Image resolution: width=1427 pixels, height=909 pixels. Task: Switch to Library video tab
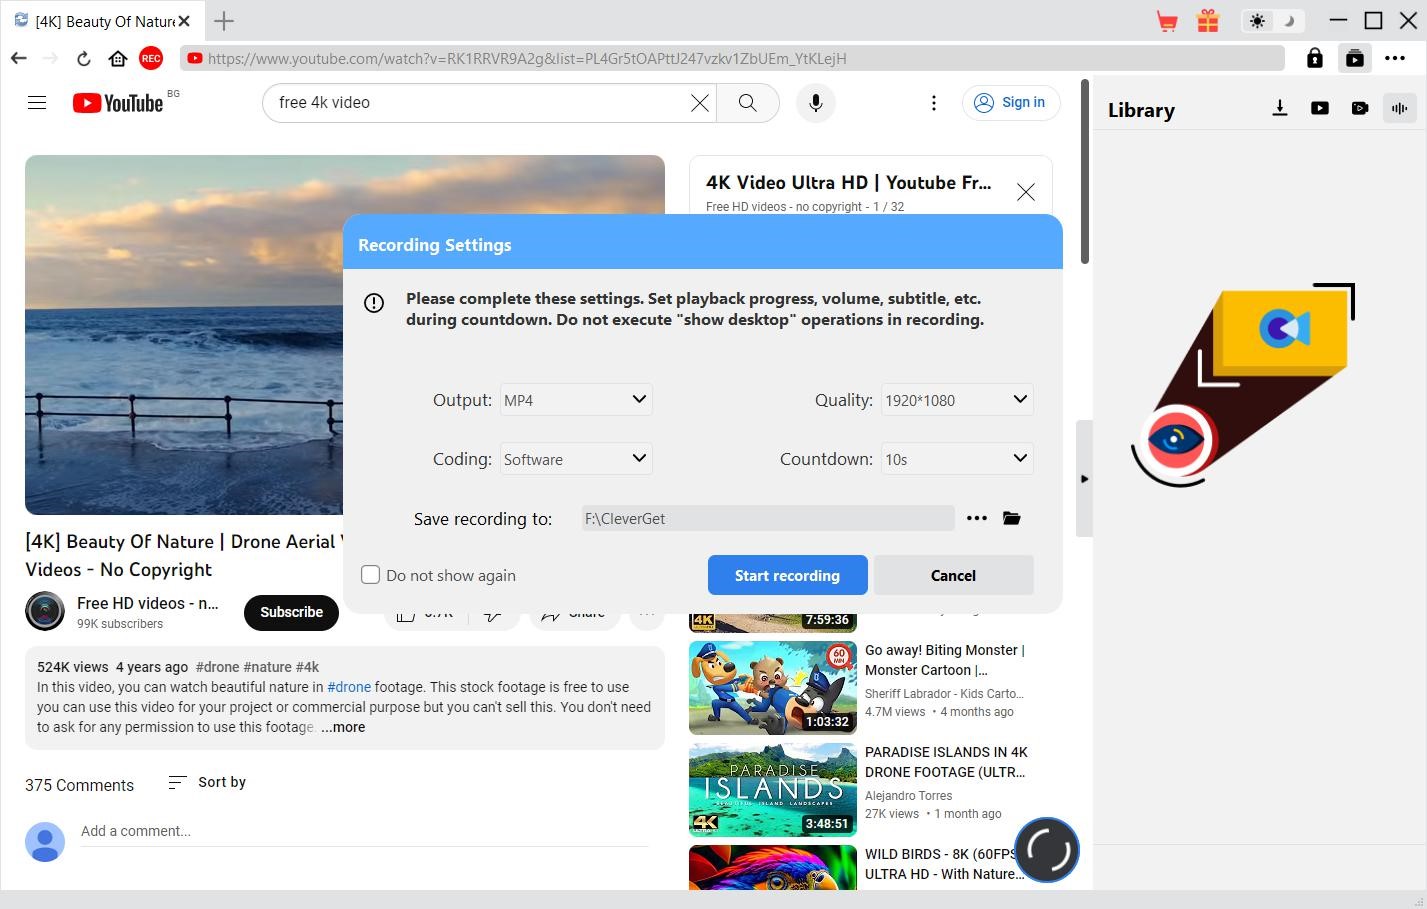point(1320,108)
